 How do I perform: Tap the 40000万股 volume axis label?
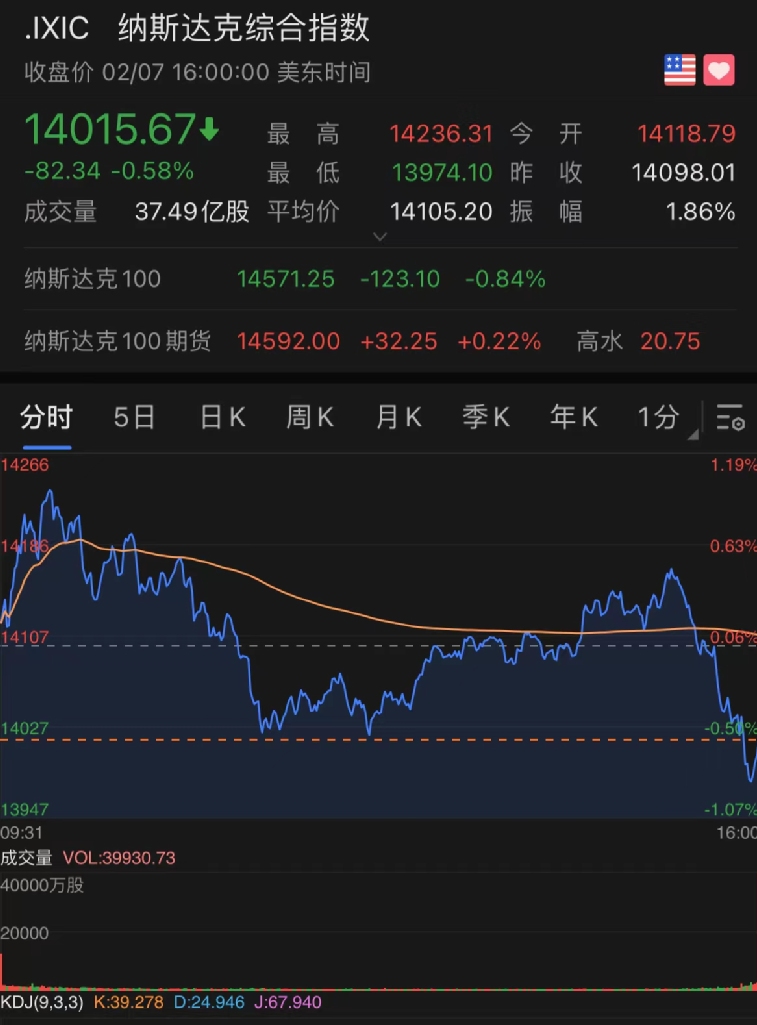[x=42, y=885]
